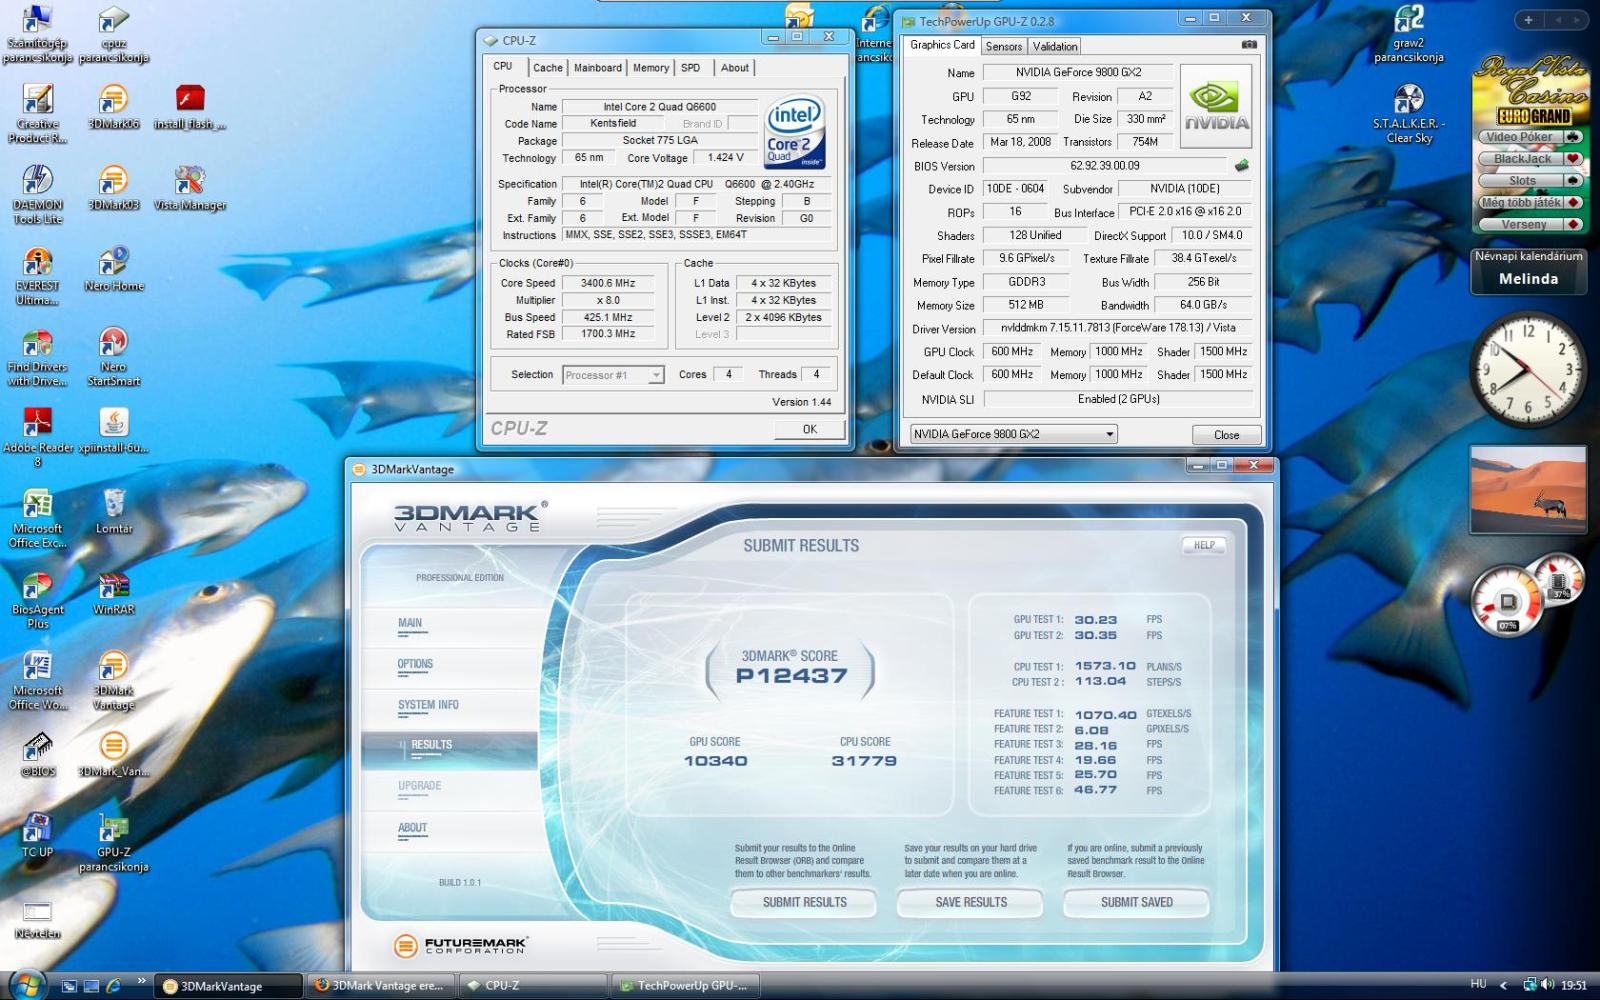Image resolution: width=1600 pixels, height=1000 pixels.
Task: Switch to the CPU-Z taskbar button
Action: pyautogui.click(x=532, y=986)
